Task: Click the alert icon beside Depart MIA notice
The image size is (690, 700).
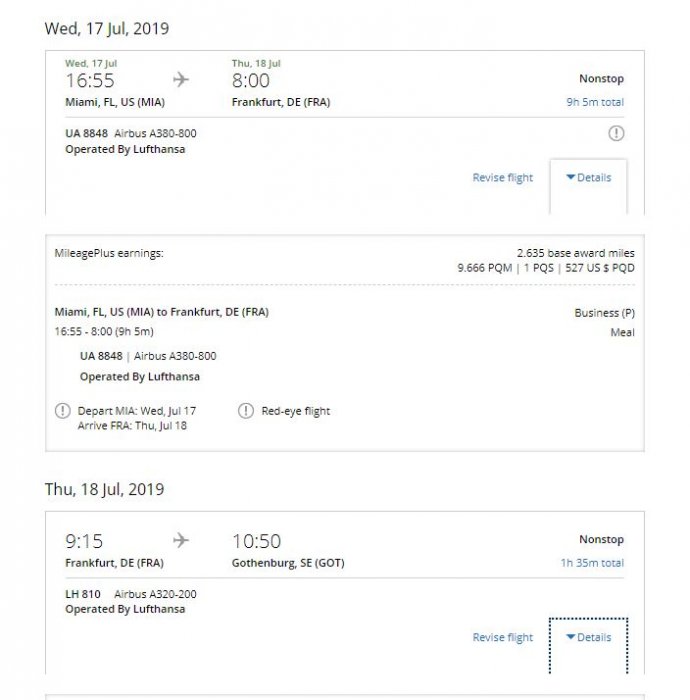Action: click(x=64, y=411)
